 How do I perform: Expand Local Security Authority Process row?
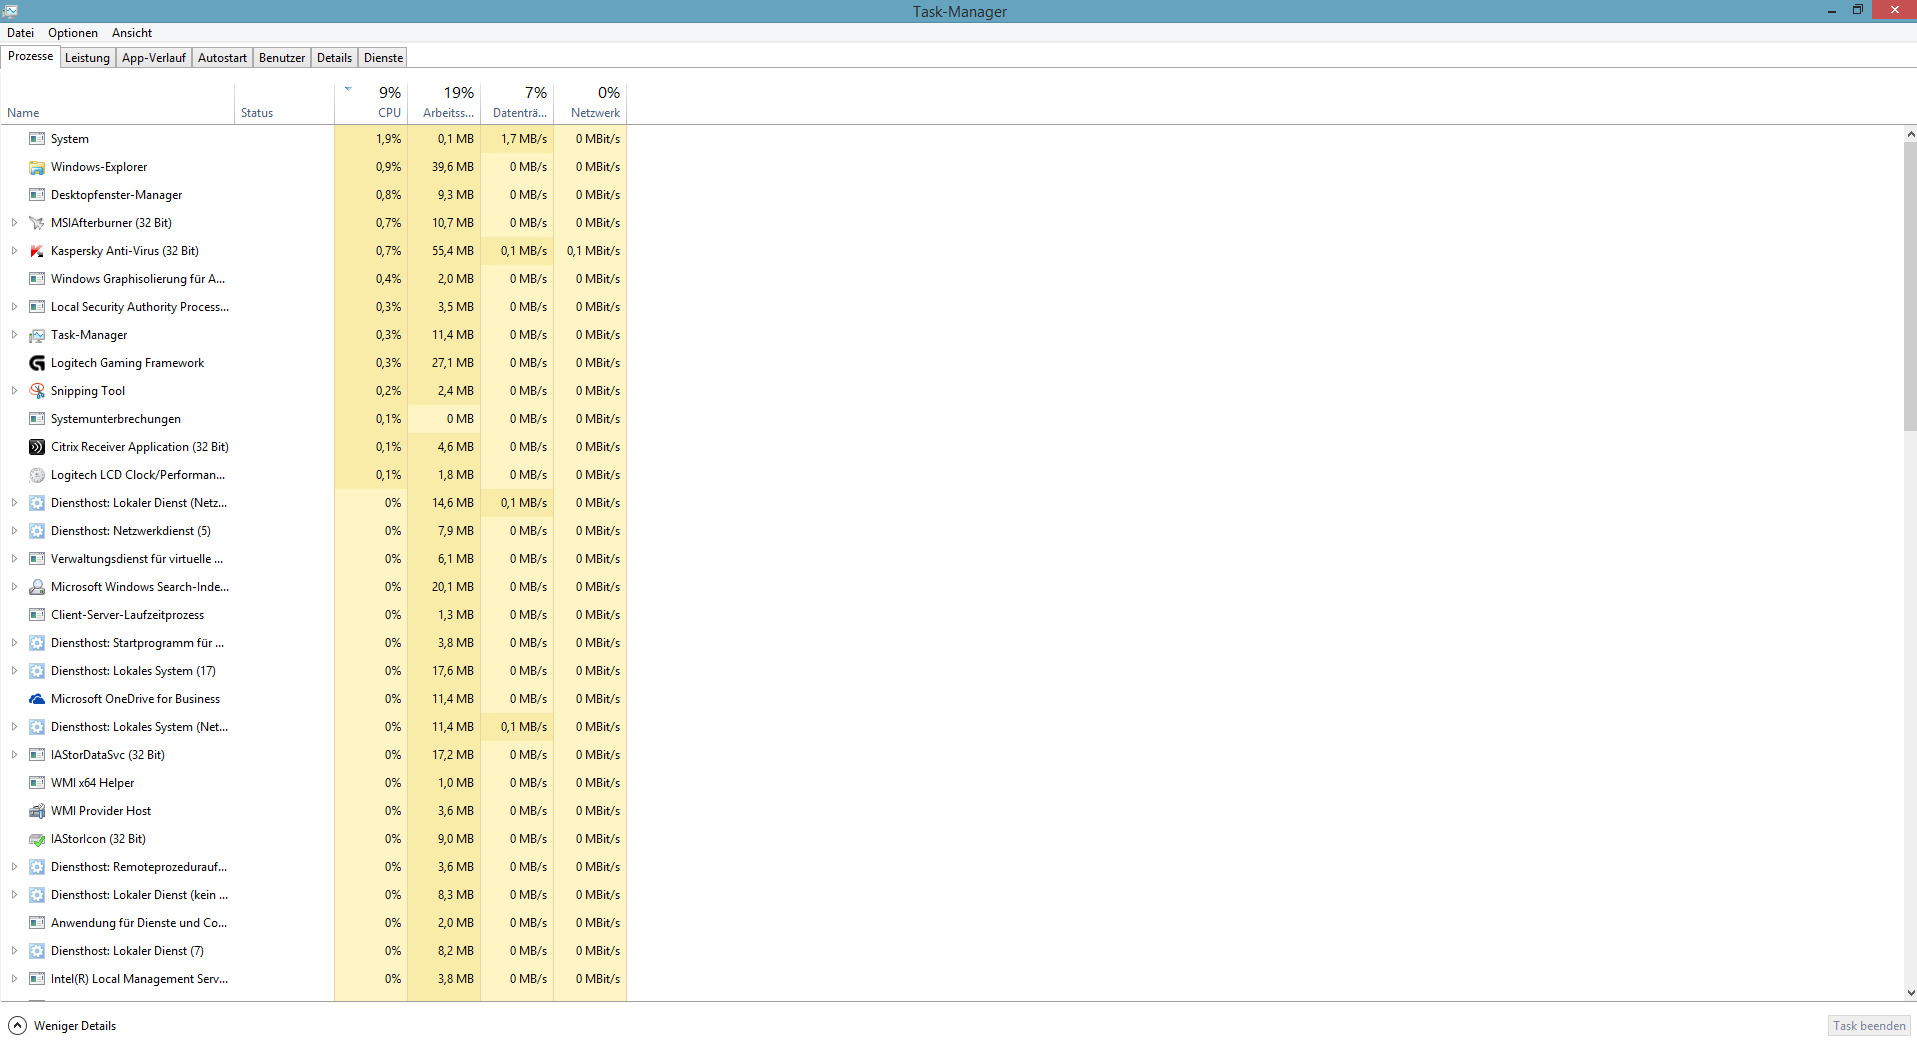(x=14, y=307)
